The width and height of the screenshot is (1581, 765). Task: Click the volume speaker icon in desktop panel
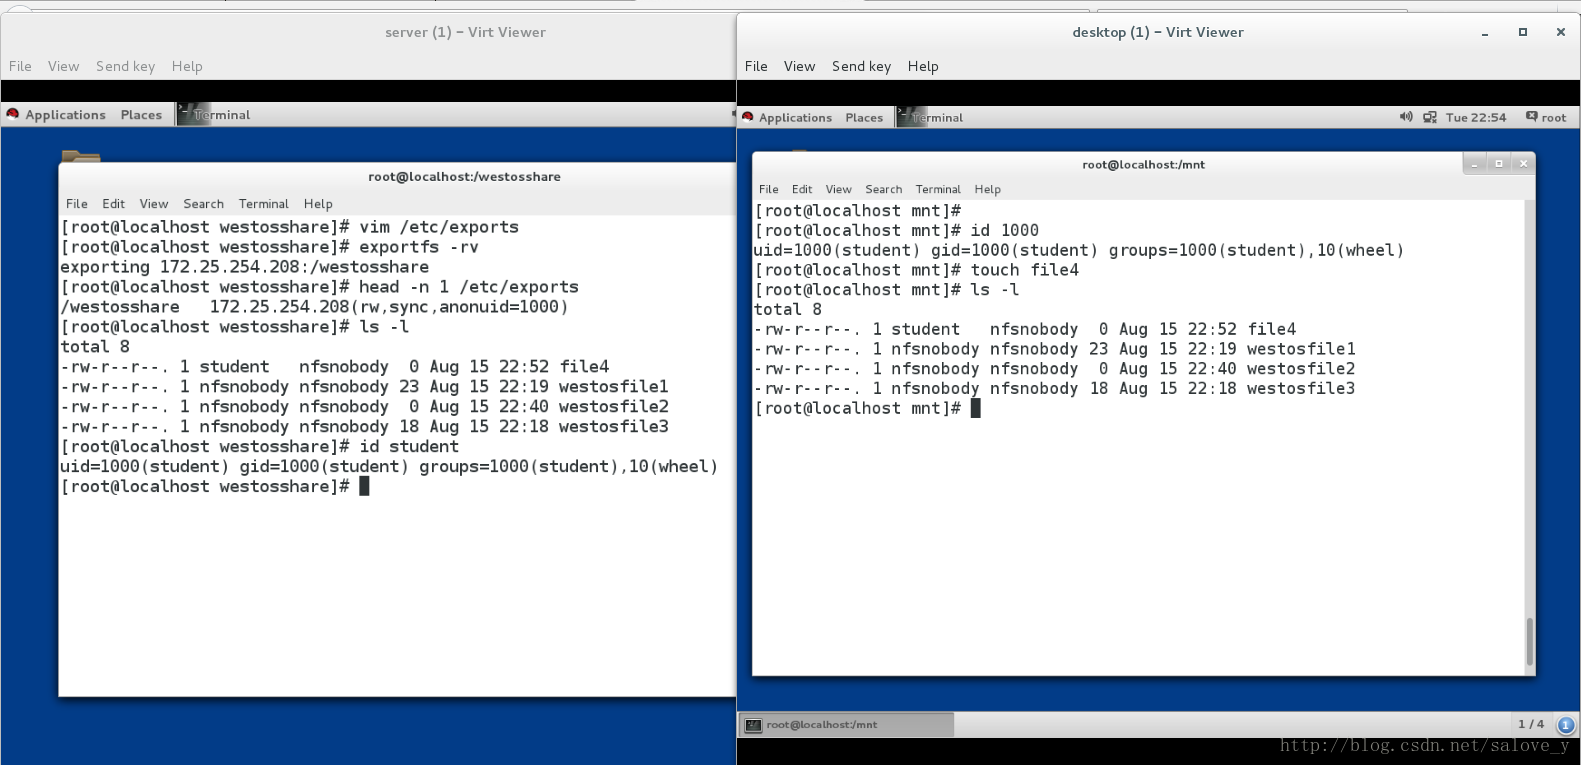[x=1406, y=117]
